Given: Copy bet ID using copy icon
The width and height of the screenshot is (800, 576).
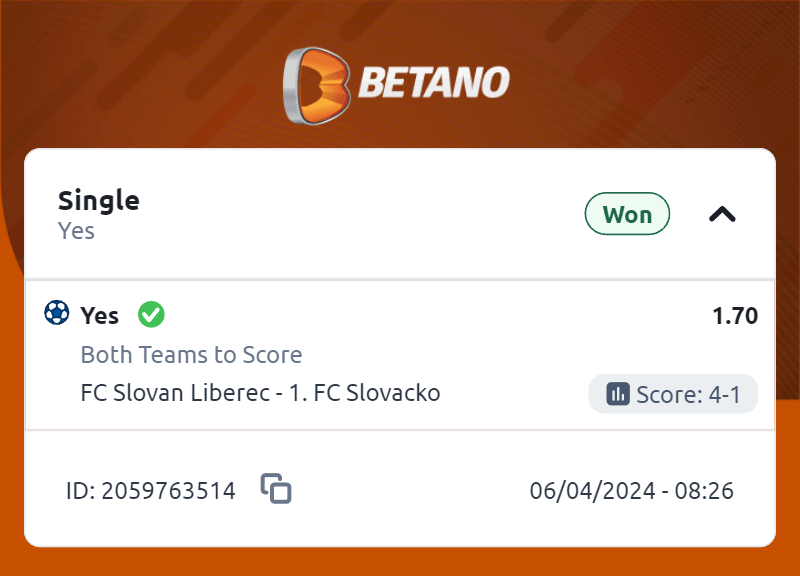Looking at the screenshot, I should point(276,488).
